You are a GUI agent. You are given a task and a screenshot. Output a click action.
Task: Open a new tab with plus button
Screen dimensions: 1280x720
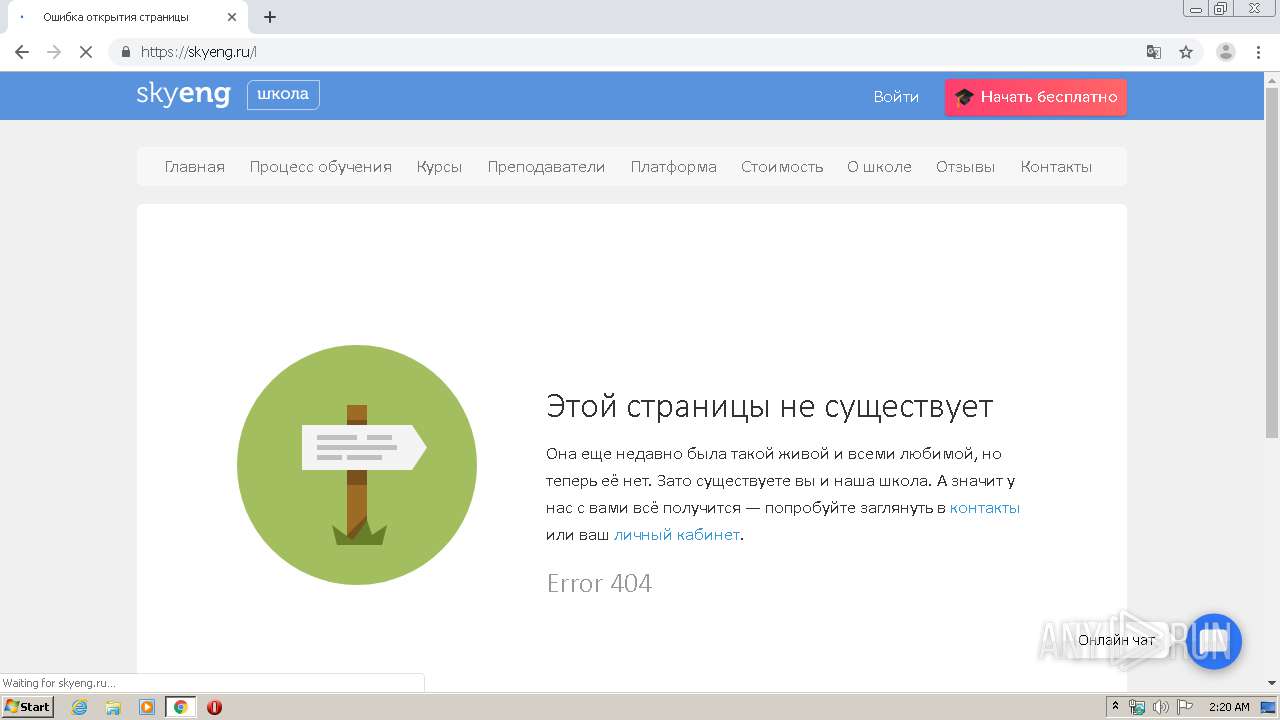[270, 17]
